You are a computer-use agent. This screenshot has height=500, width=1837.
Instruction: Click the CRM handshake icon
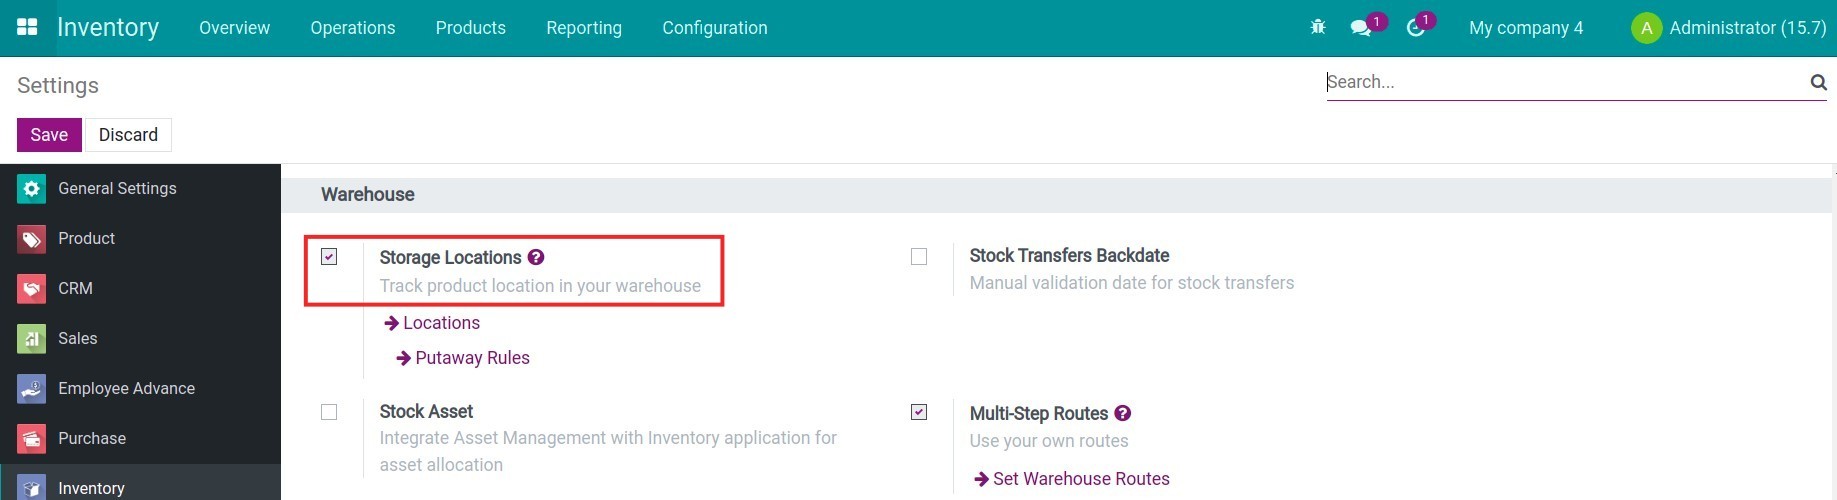31,288
